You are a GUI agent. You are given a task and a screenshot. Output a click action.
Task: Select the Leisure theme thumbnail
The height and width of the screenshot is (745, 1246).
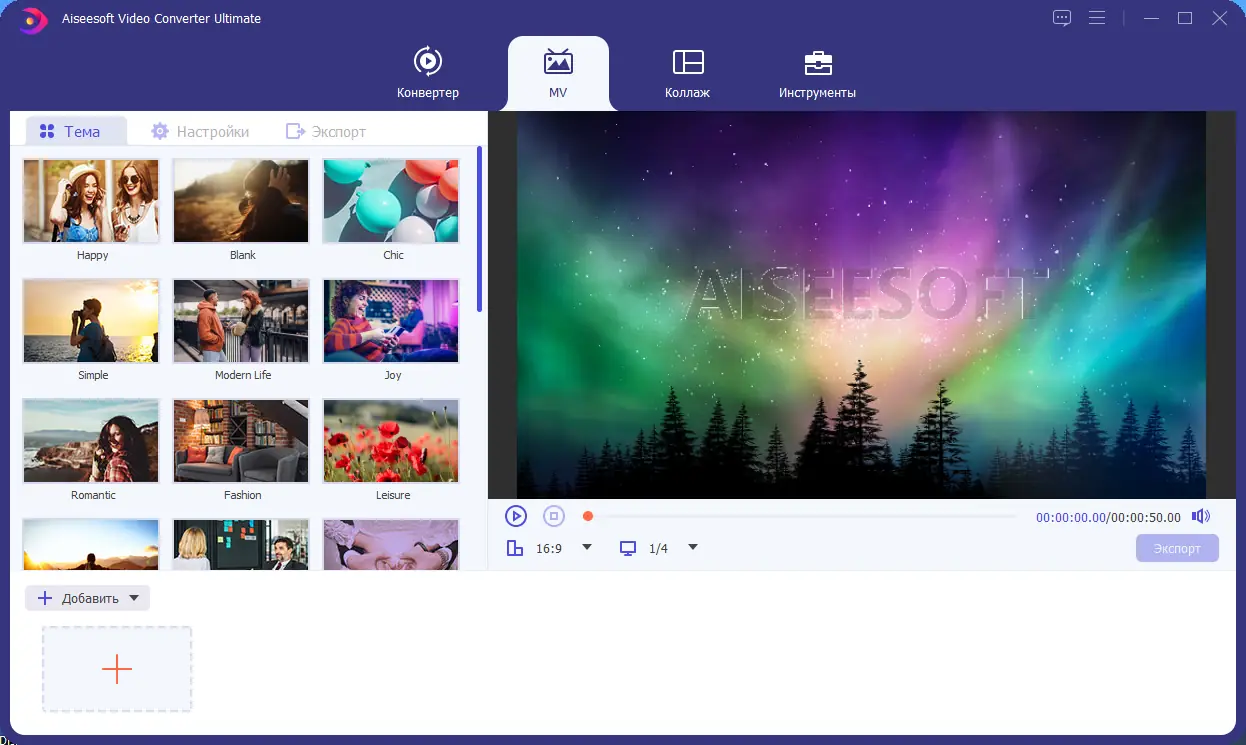point(391,441)
